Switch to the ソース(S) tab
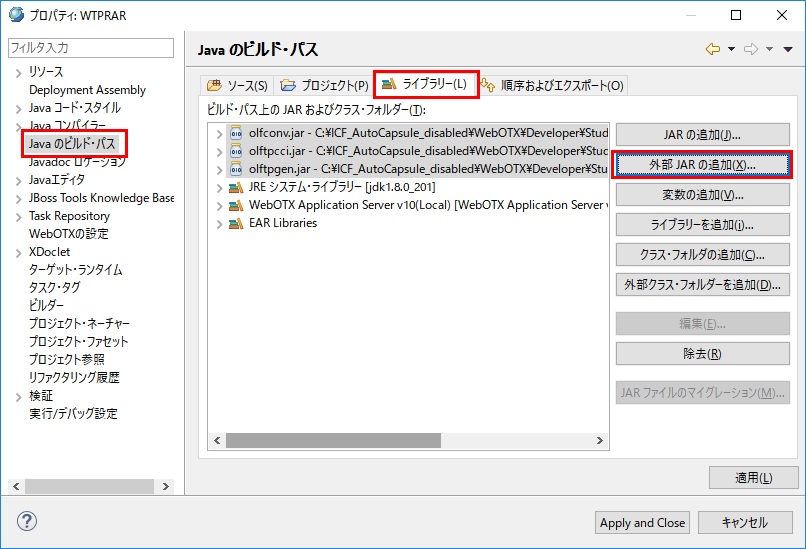Image resolution: width=806 pixels, height=549 pixels. (x=237, y=85)
